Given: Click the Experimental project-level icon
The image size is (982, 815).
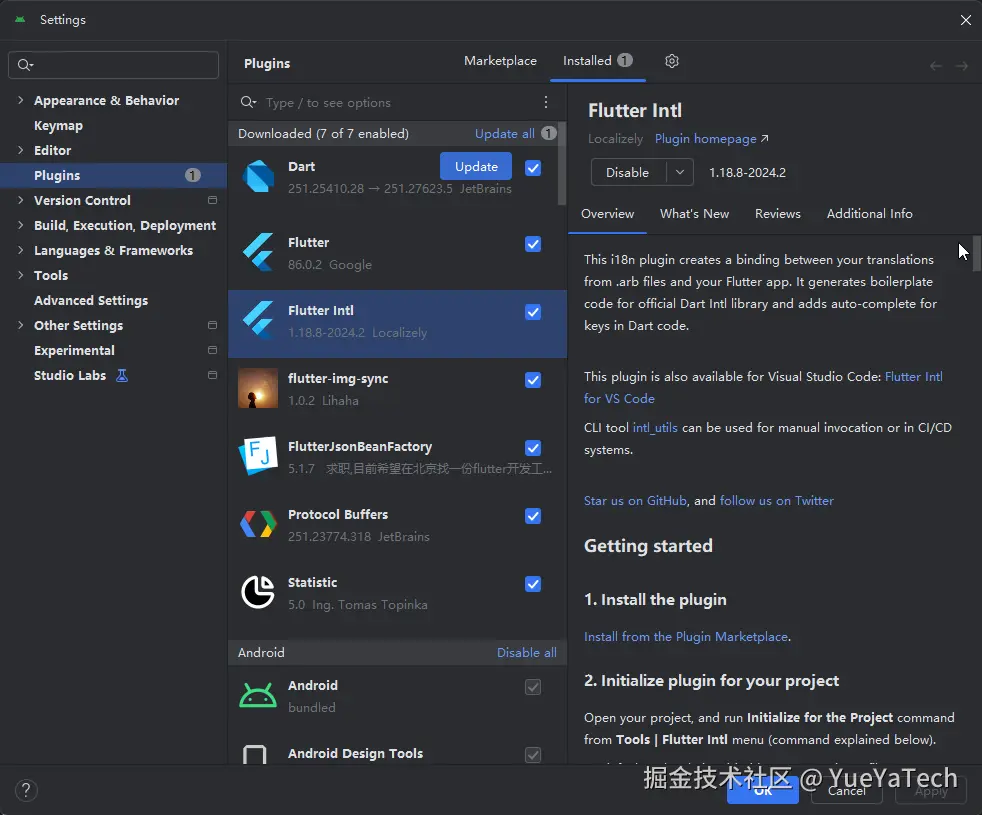Looking at the screenshot, I should [x=212, y=350].
